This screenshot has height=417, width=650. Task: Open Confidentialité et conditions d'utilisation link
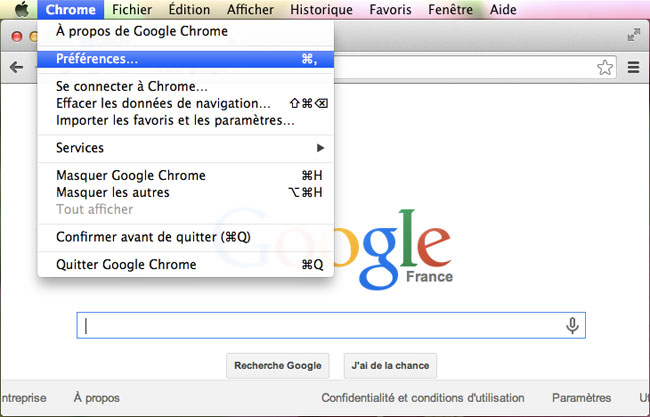[x=423, y=398]
